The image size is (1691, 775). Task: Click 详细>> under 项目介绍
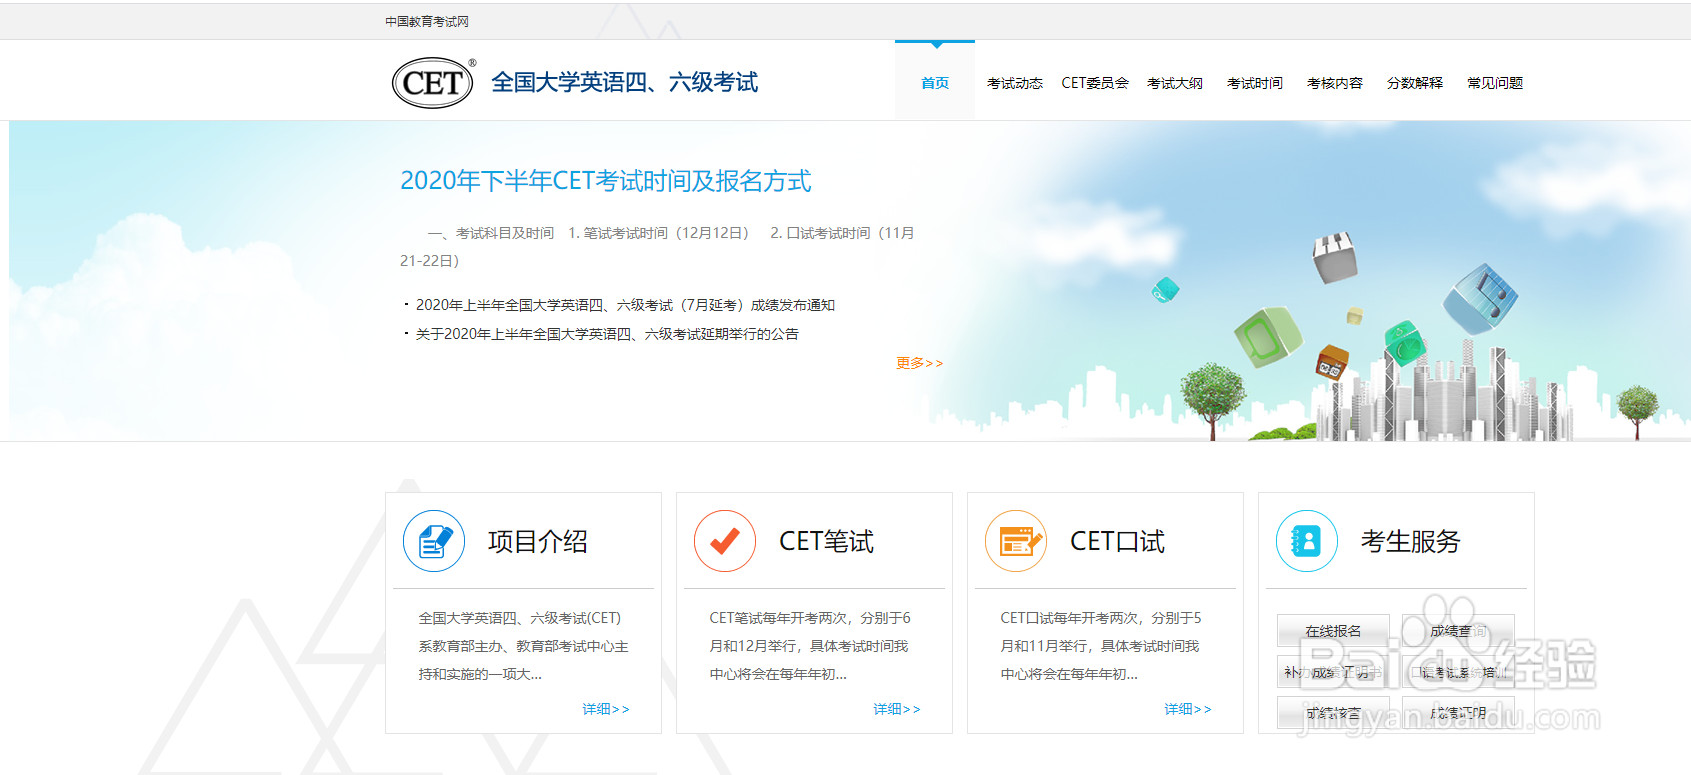(x=606, y=709)
